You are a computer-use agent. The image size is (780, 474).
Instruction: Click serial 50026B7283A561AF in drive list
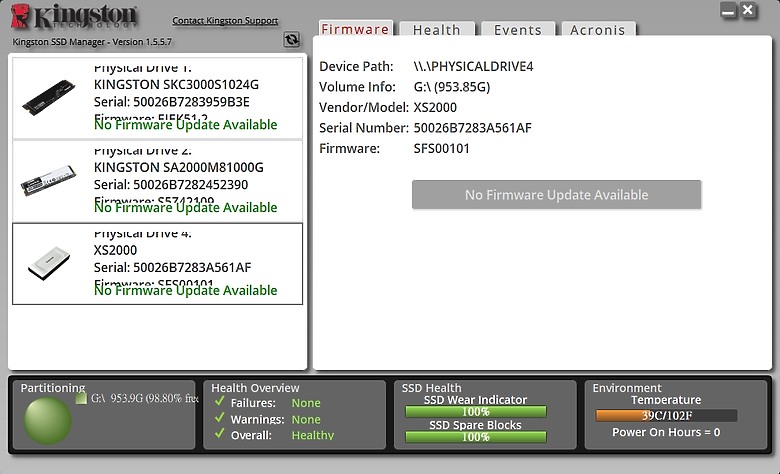(173, 268)
